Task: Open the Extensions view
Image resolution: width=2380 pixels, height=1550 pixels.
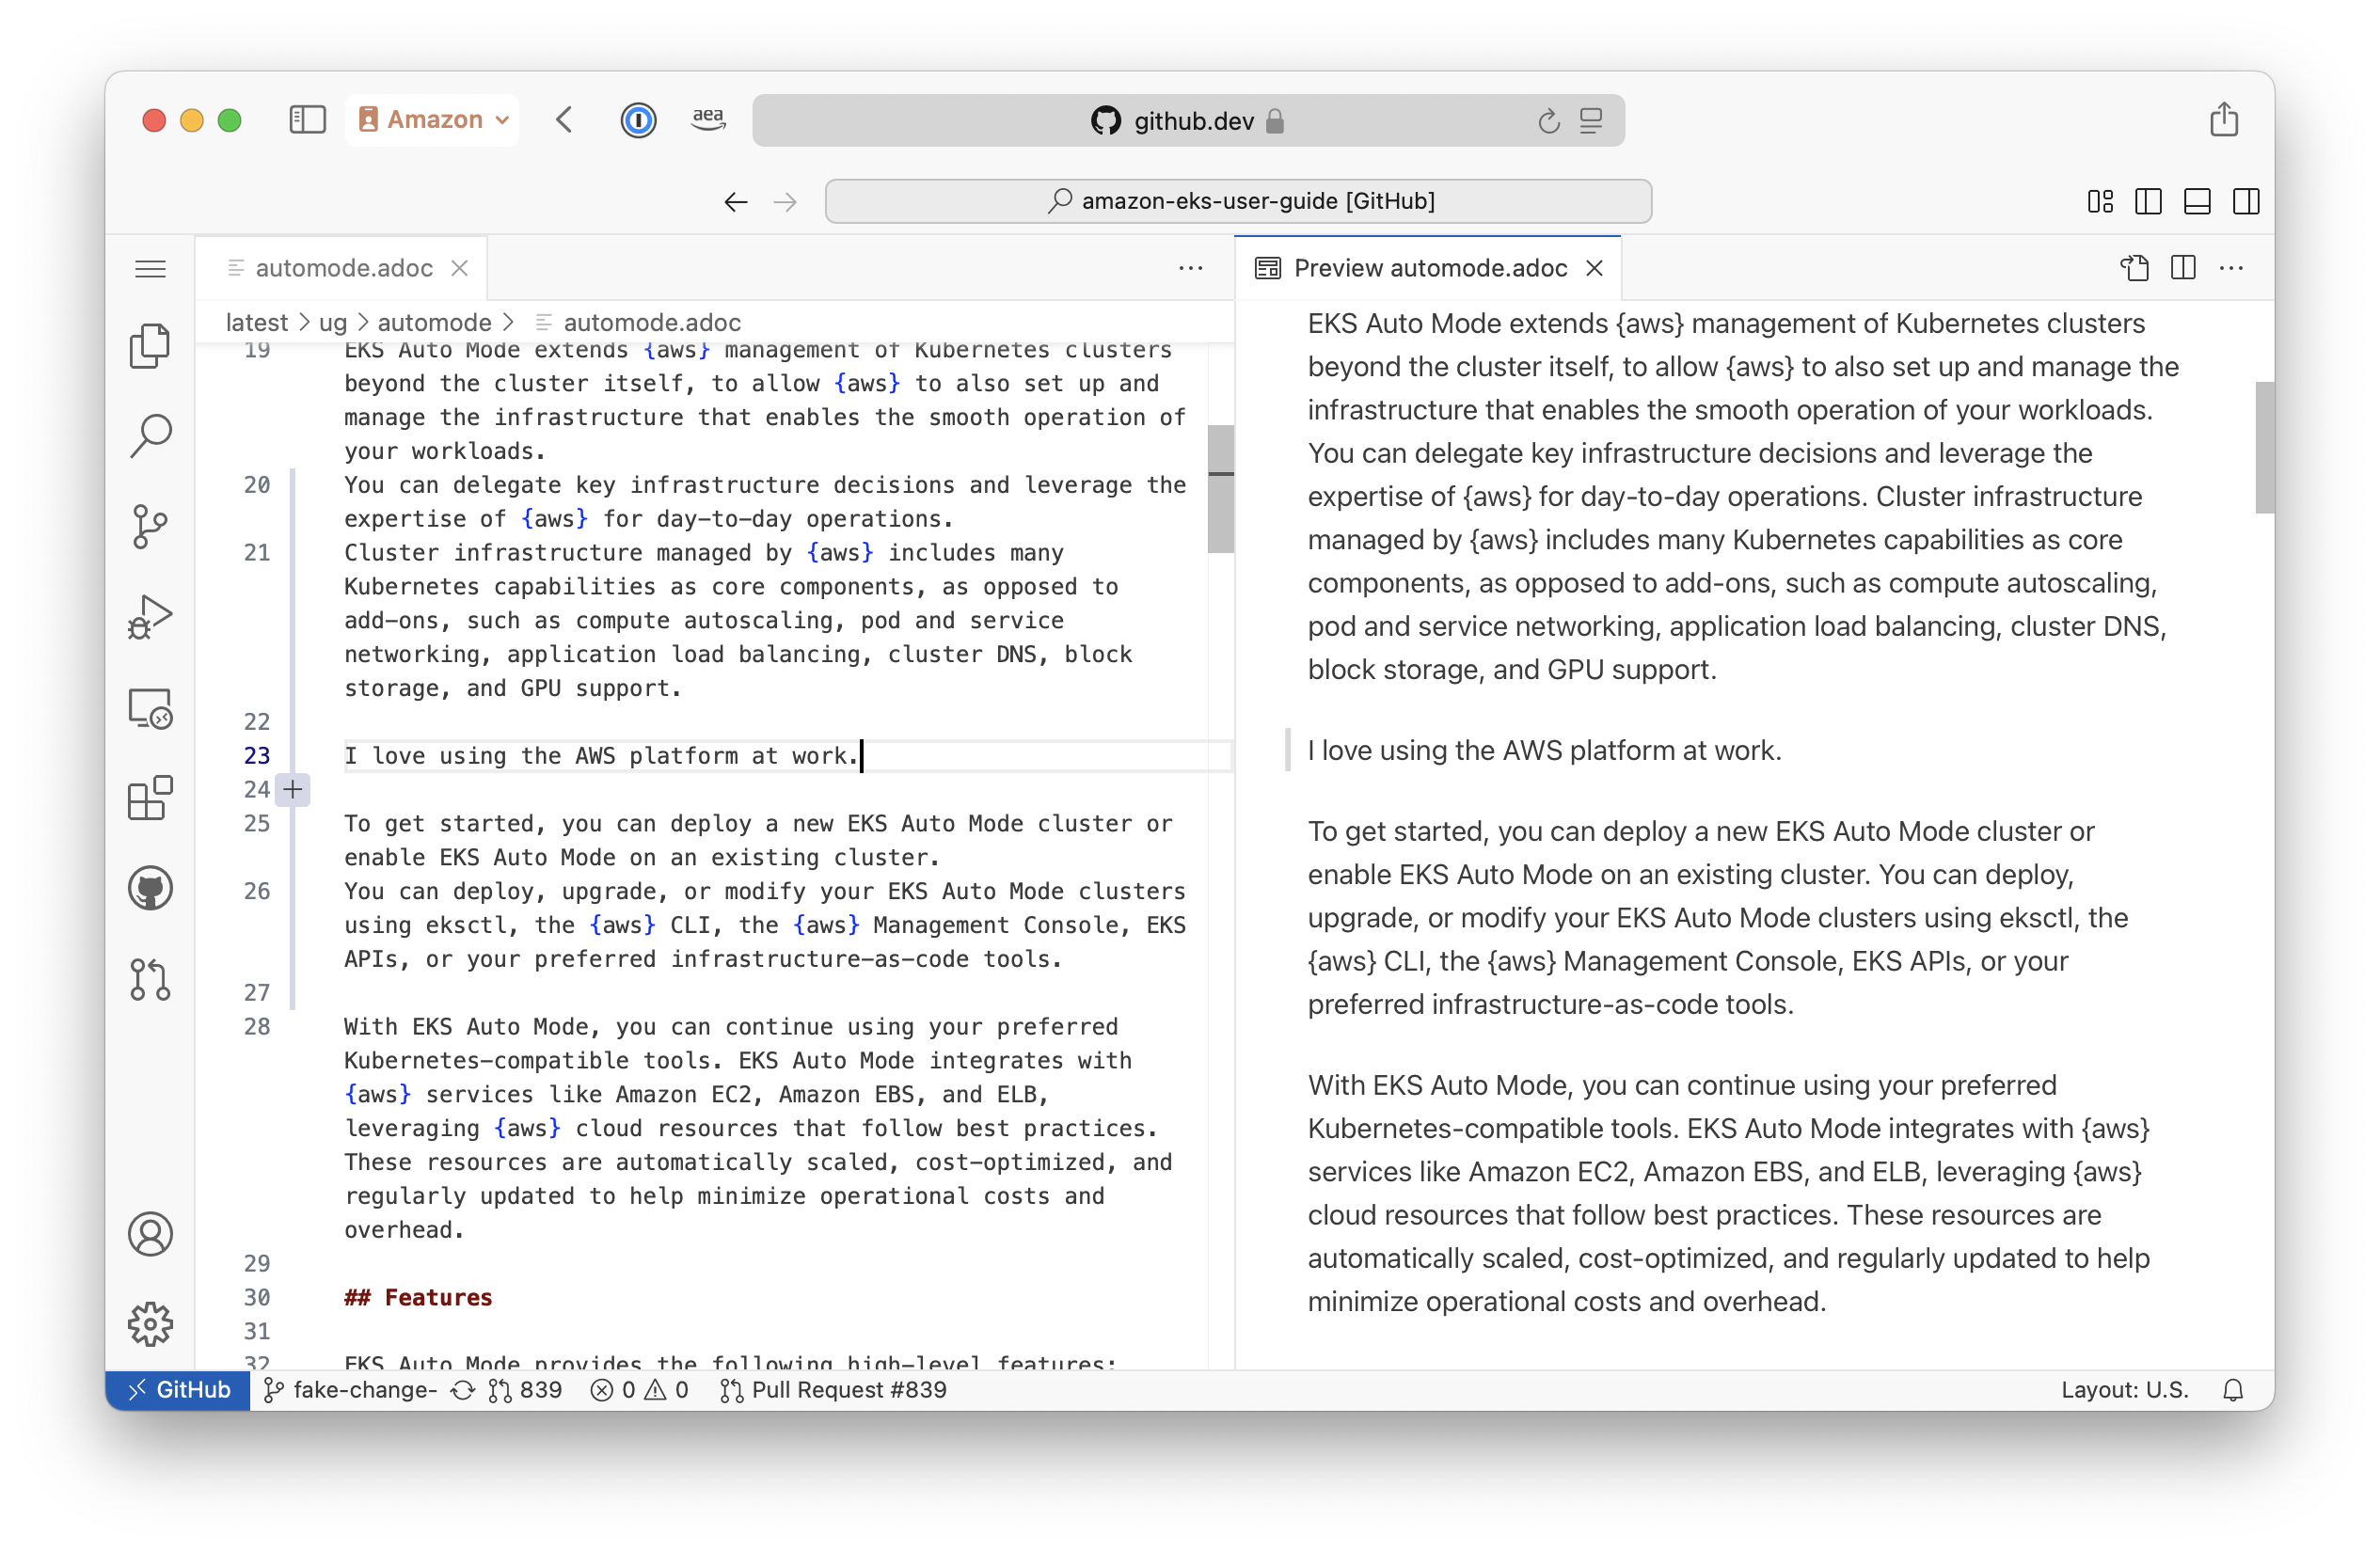Action: coord(150,797)
